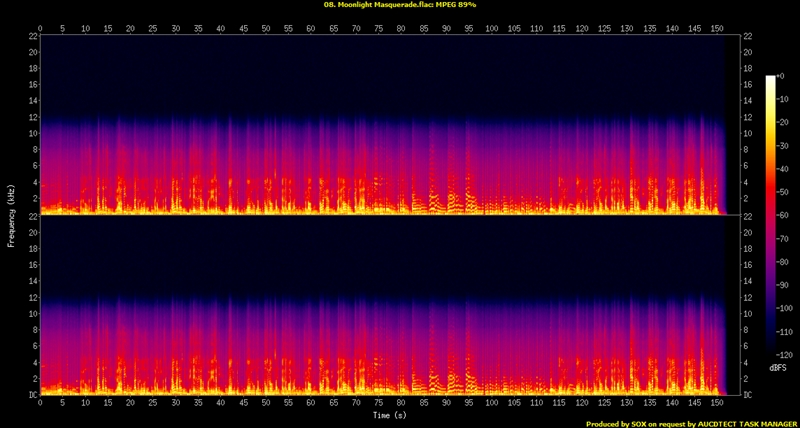The height and width of the screenshot is (428, 800).
Task: Select the 75 mark on top time axis
Action: (x=378, y=28)
